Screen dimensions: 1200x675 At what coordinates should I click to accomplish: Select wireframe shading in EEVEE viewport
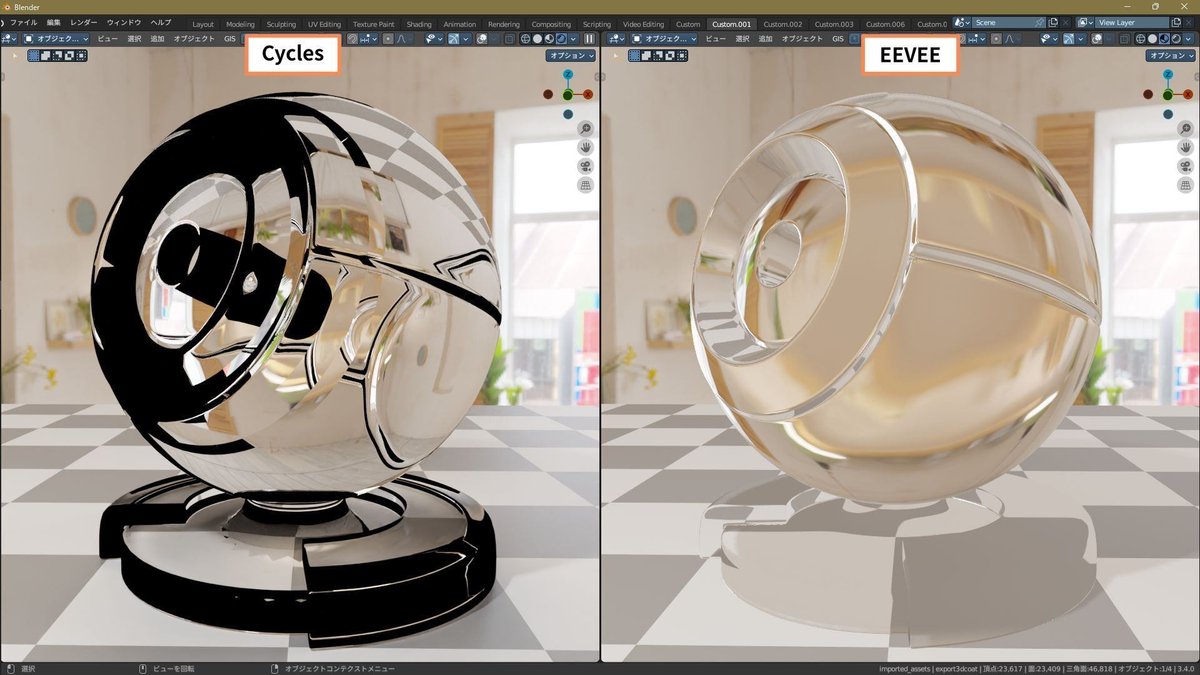click(1140, 38)
